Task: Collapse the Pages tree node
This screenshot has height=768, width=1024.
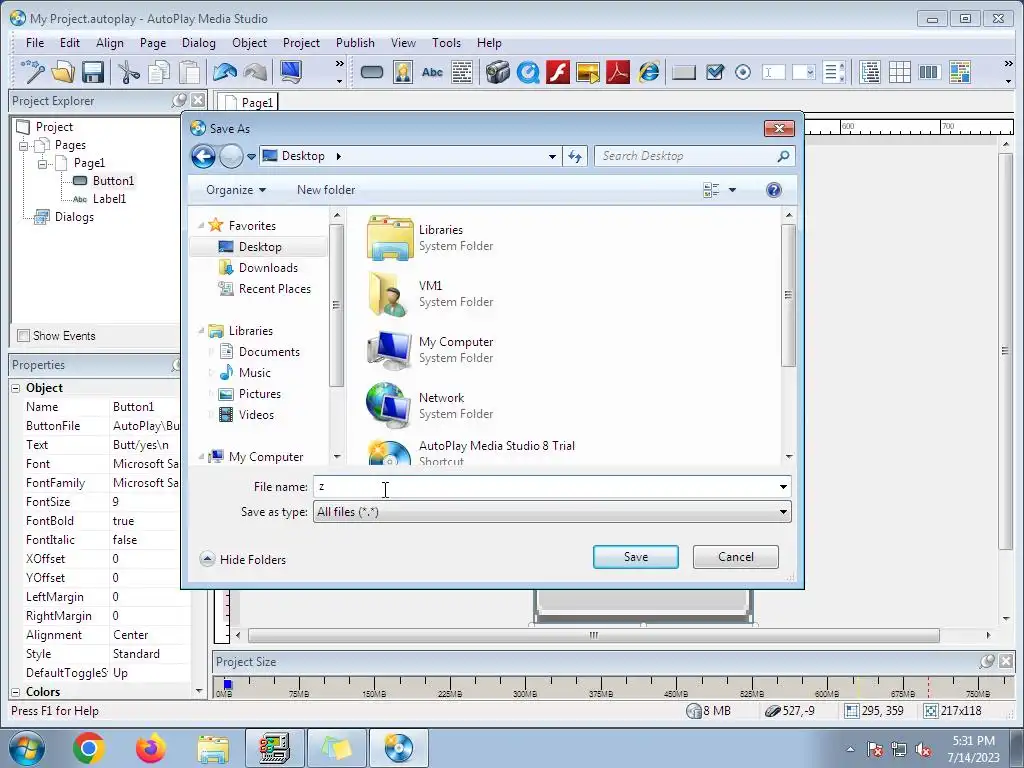Action: [24, 146]
